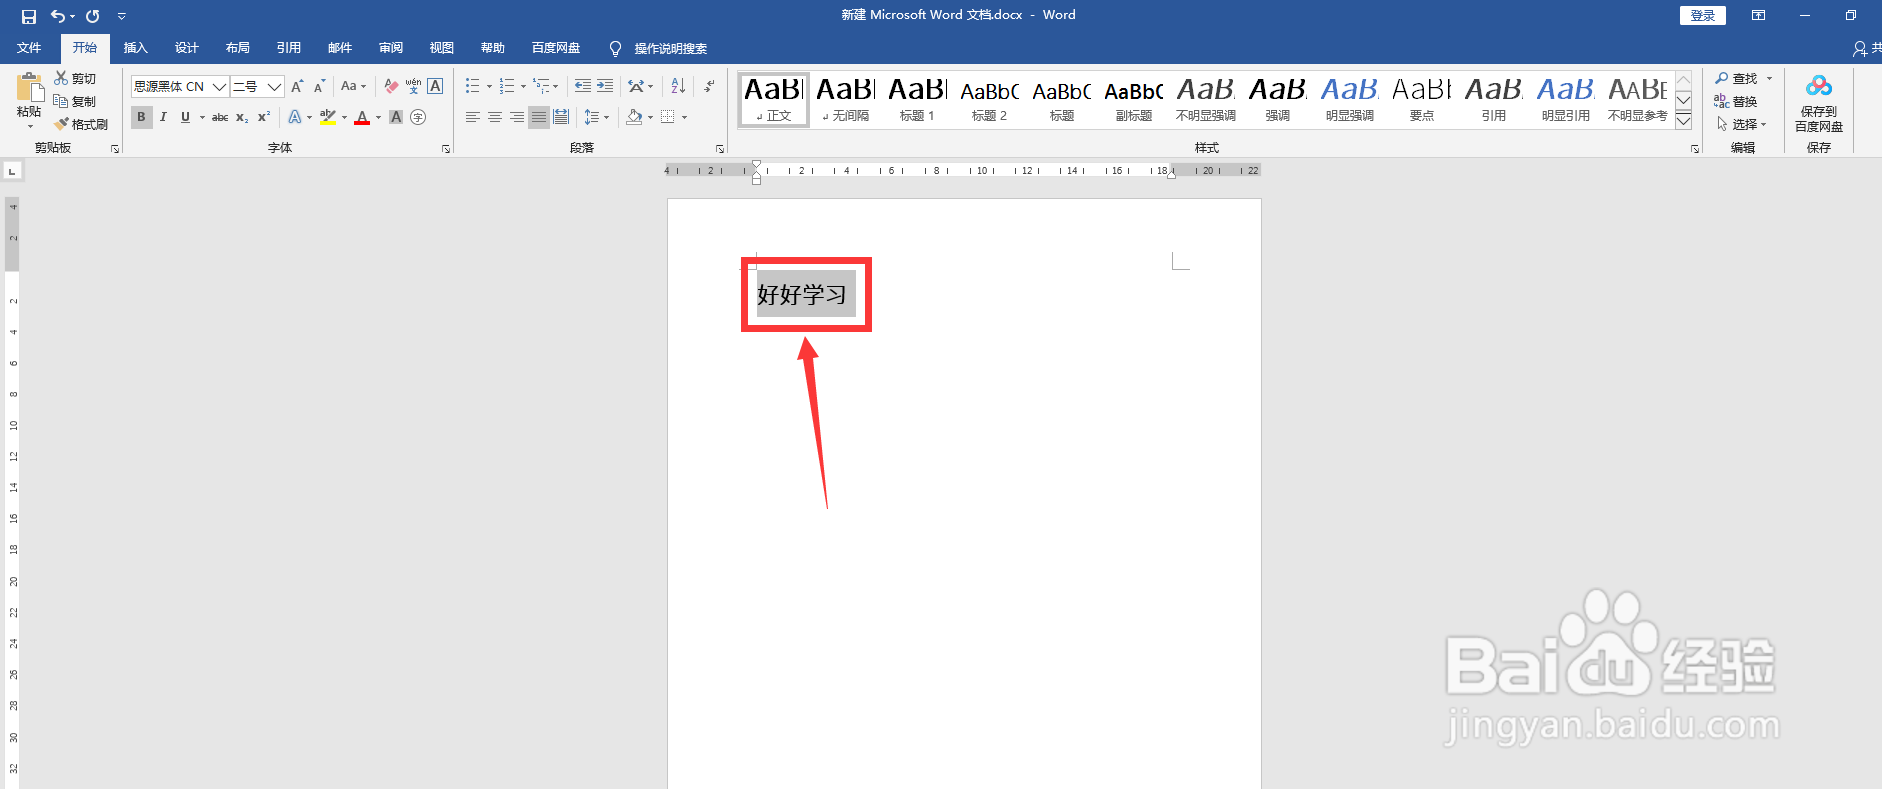Open the Paste (粘贴) options dropdown arrow
This screenshot has width=1882, height=789.
tap(29, 126)
